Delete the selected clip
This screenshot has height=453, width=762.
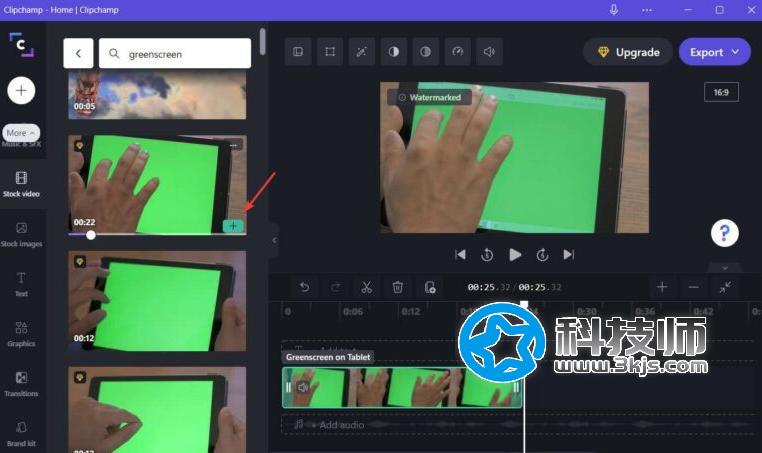[x=398, y=287]
